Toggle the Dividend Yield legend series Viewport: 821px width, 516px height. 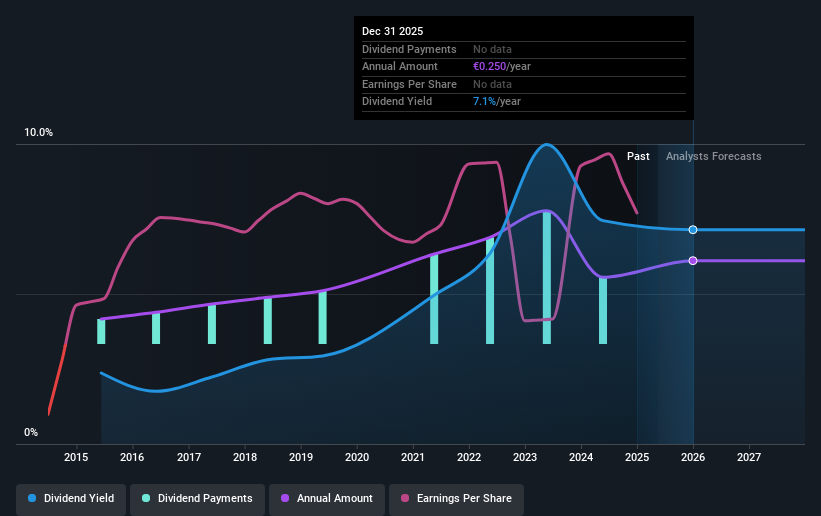71,498
